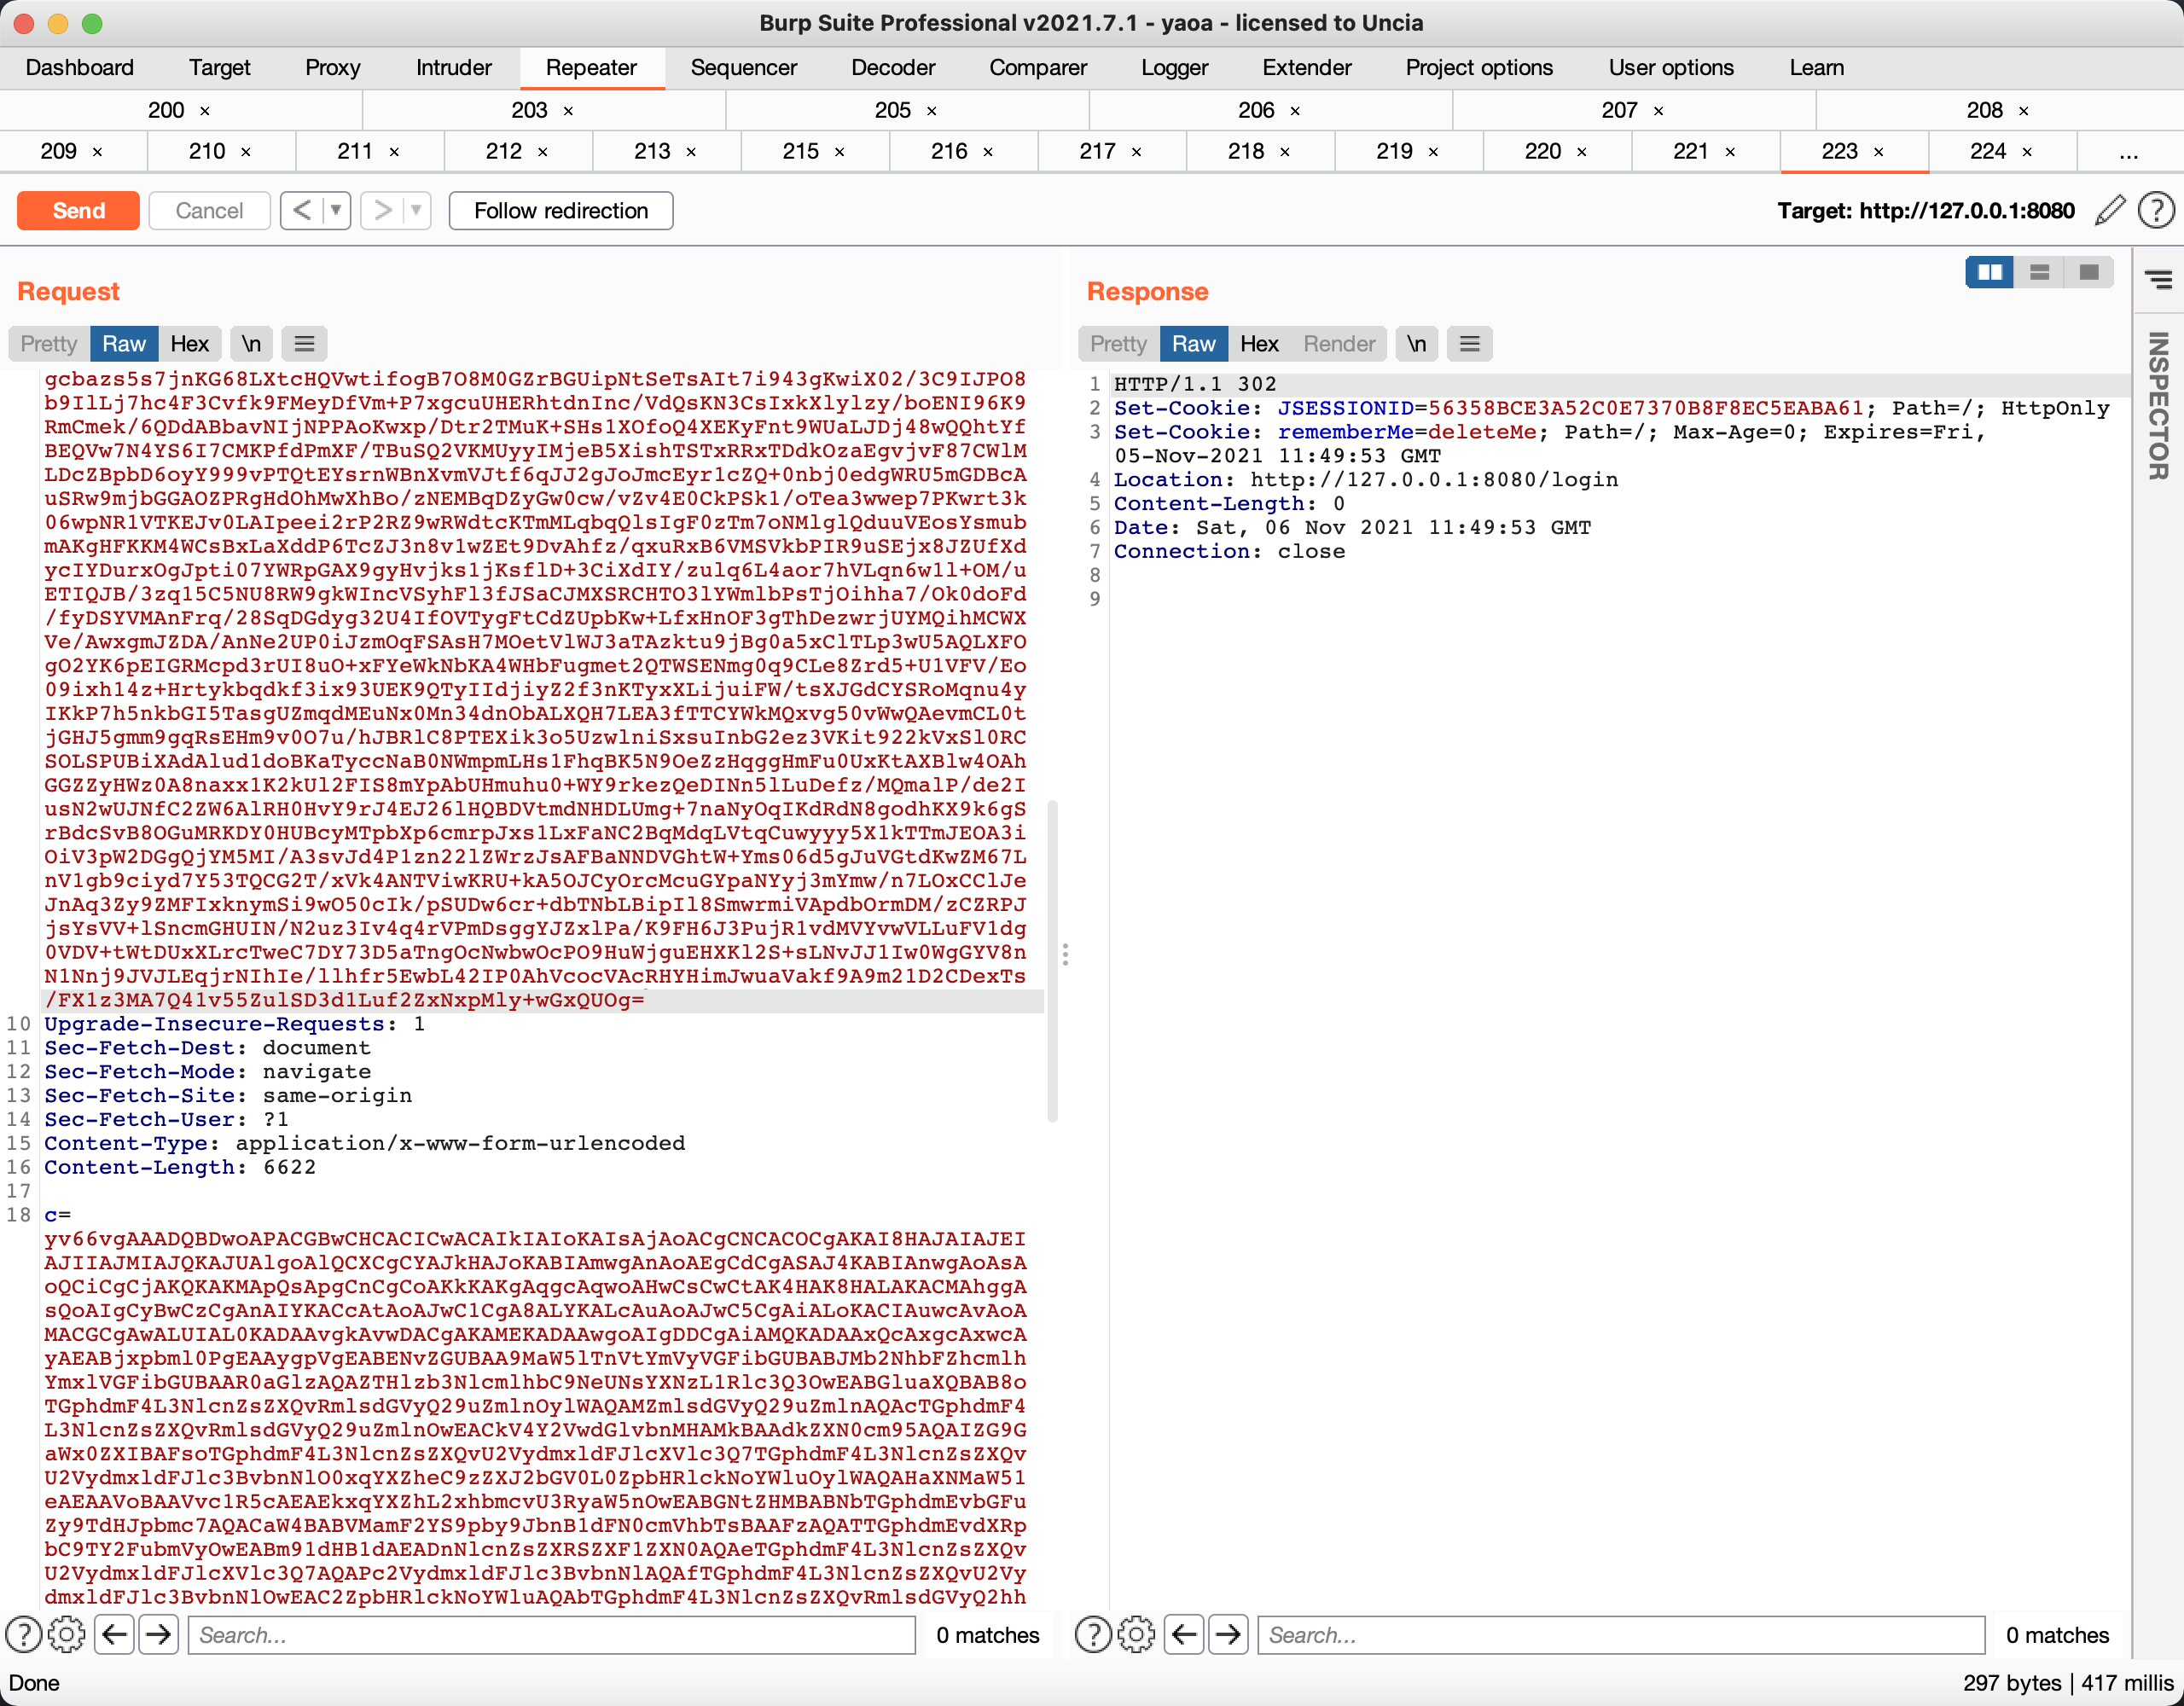
Task: Go to previous request search match
Action: click(x=115, y=1635)
